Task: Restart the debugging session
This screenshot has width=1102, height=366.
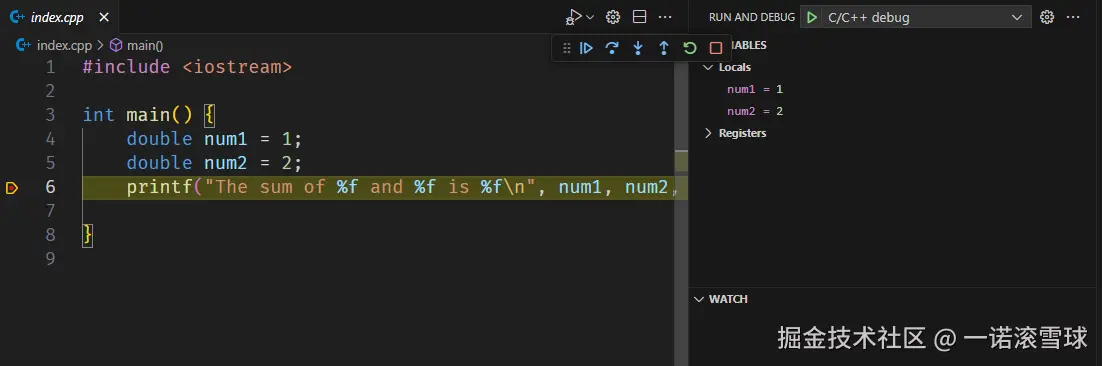Action: [x=689, y=48]
